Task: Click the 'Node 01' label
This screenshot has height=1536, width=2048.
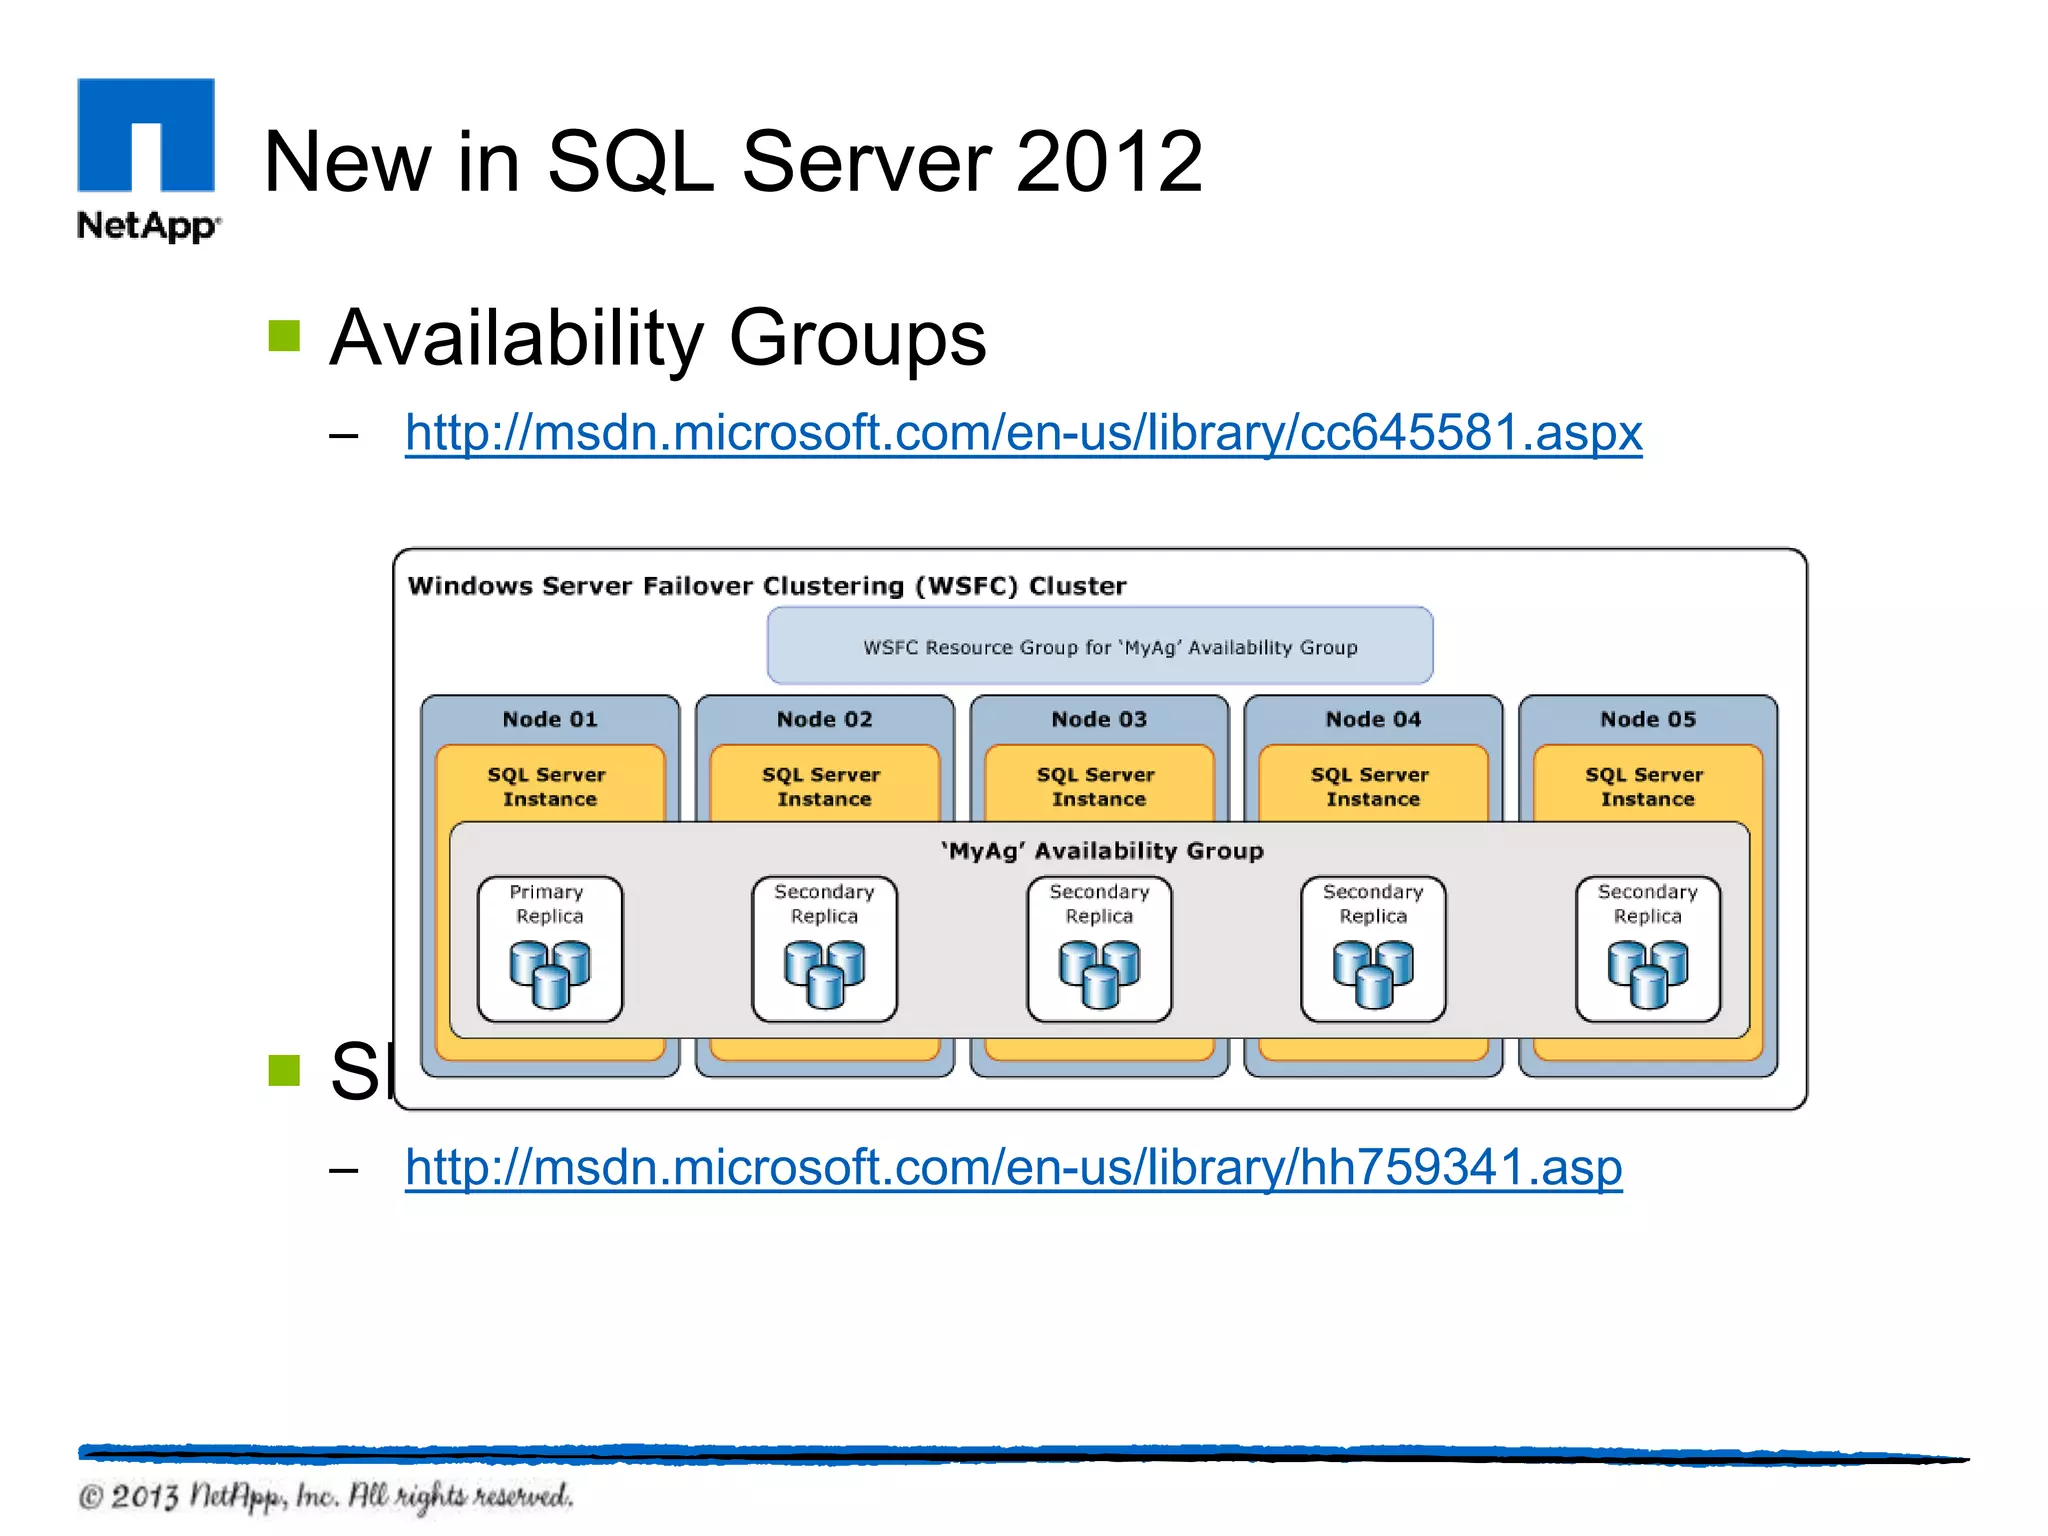Action: click(550, 719)
